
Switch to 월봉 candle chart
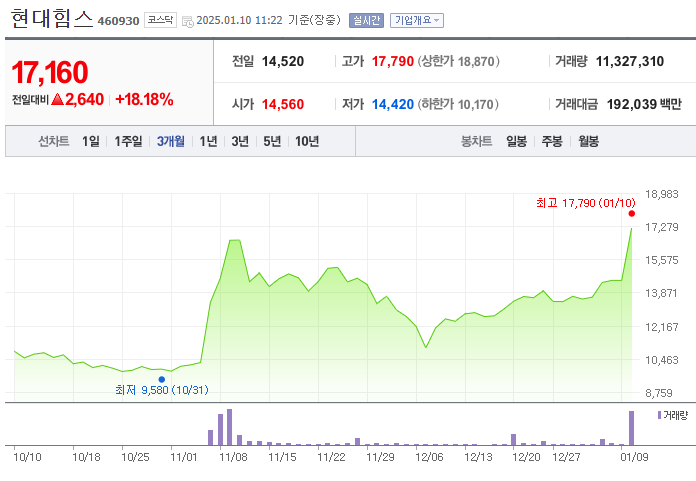point(589,141)
